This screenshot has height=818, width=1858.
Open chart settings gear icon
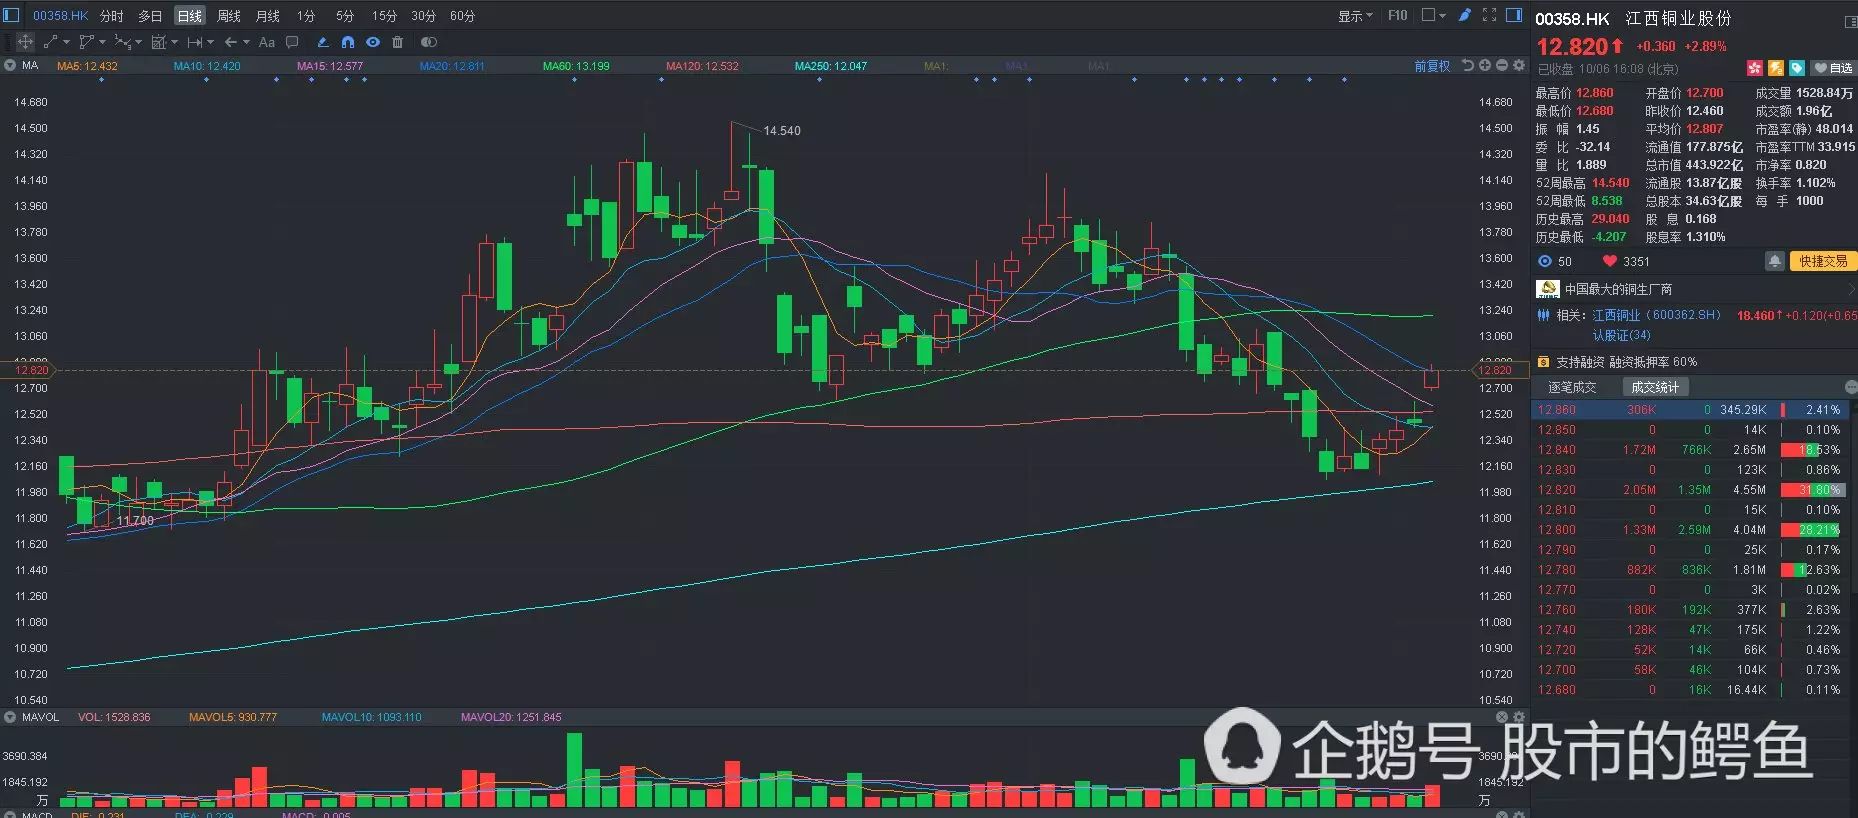point(1519,66)
